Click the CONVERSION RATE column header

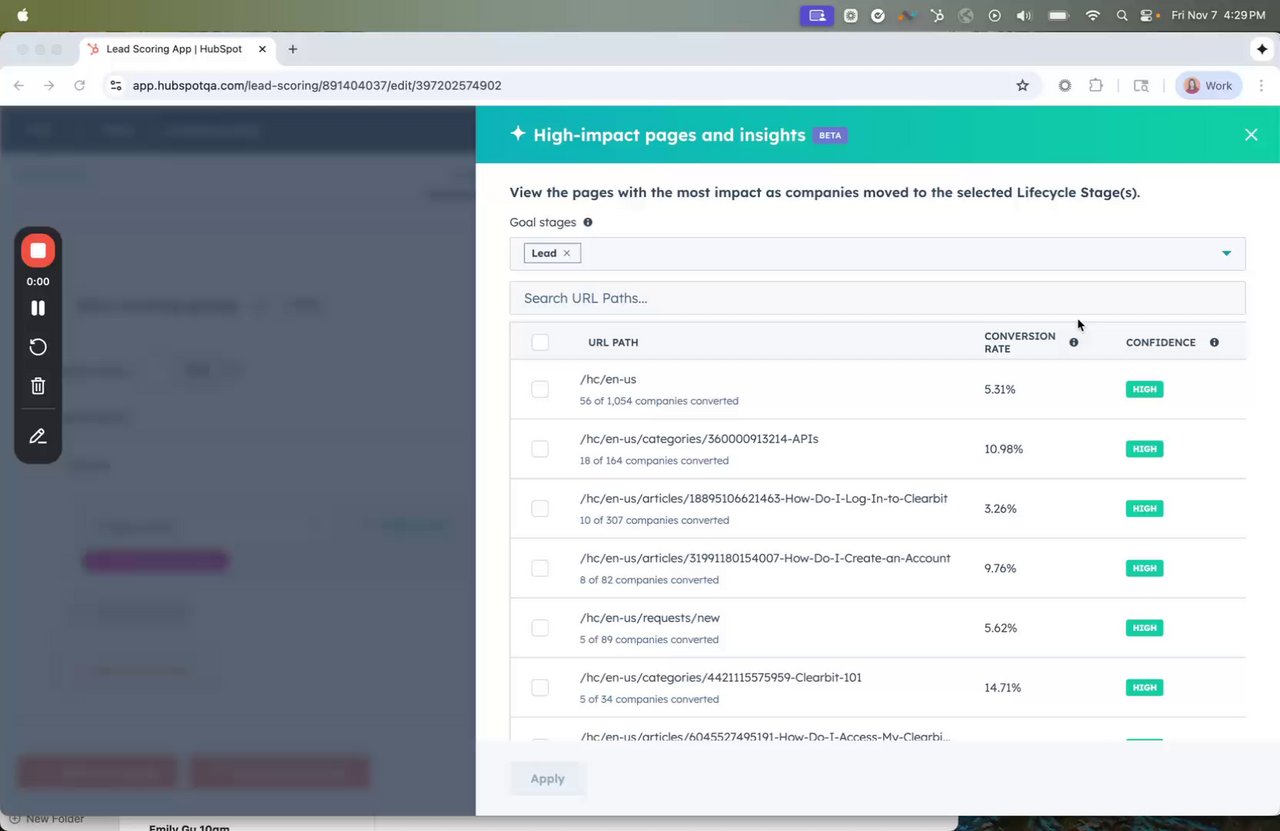(1019, 342)
